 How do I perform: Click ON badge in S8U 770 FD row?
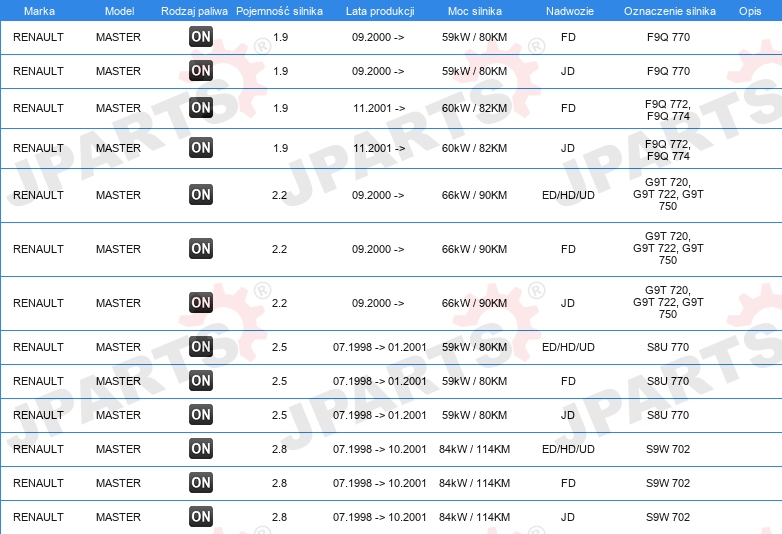click(201, 381)
